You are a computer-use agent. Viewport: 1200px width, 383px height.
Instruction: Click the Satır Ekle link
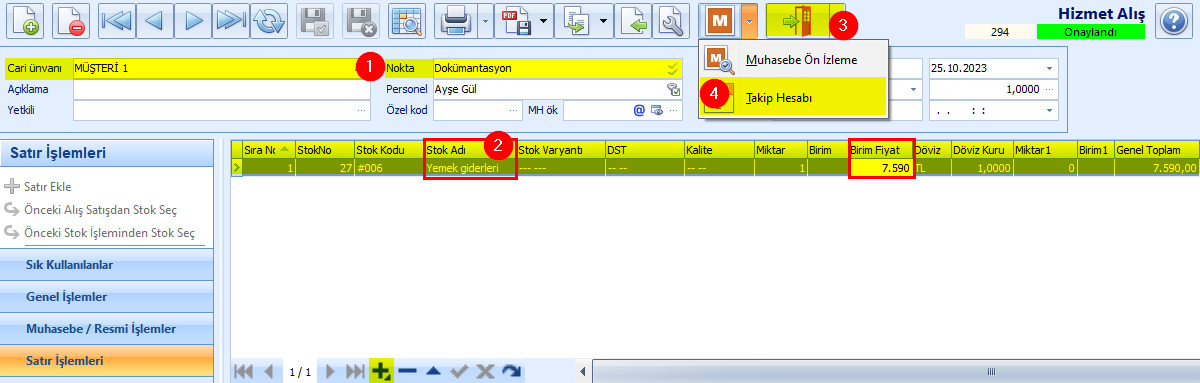pyautogui.click(x=47, y=186)
